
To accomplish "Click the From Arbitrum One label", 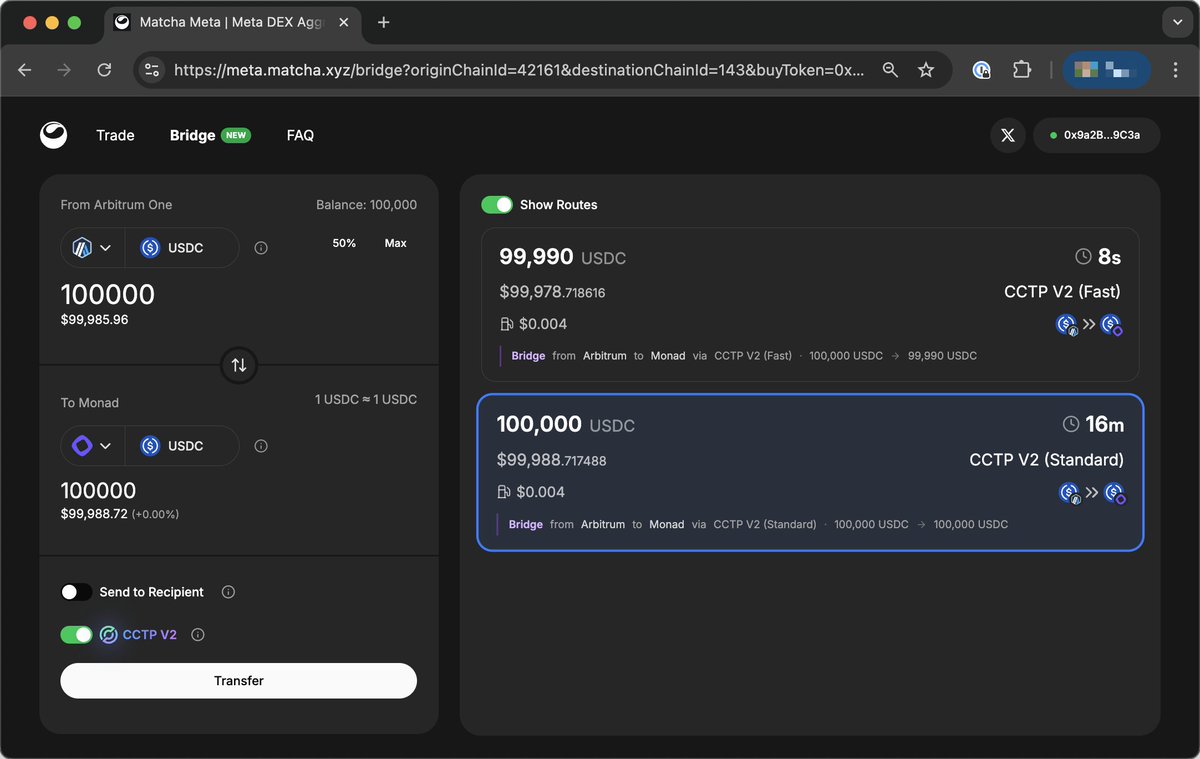I will 116,204.
